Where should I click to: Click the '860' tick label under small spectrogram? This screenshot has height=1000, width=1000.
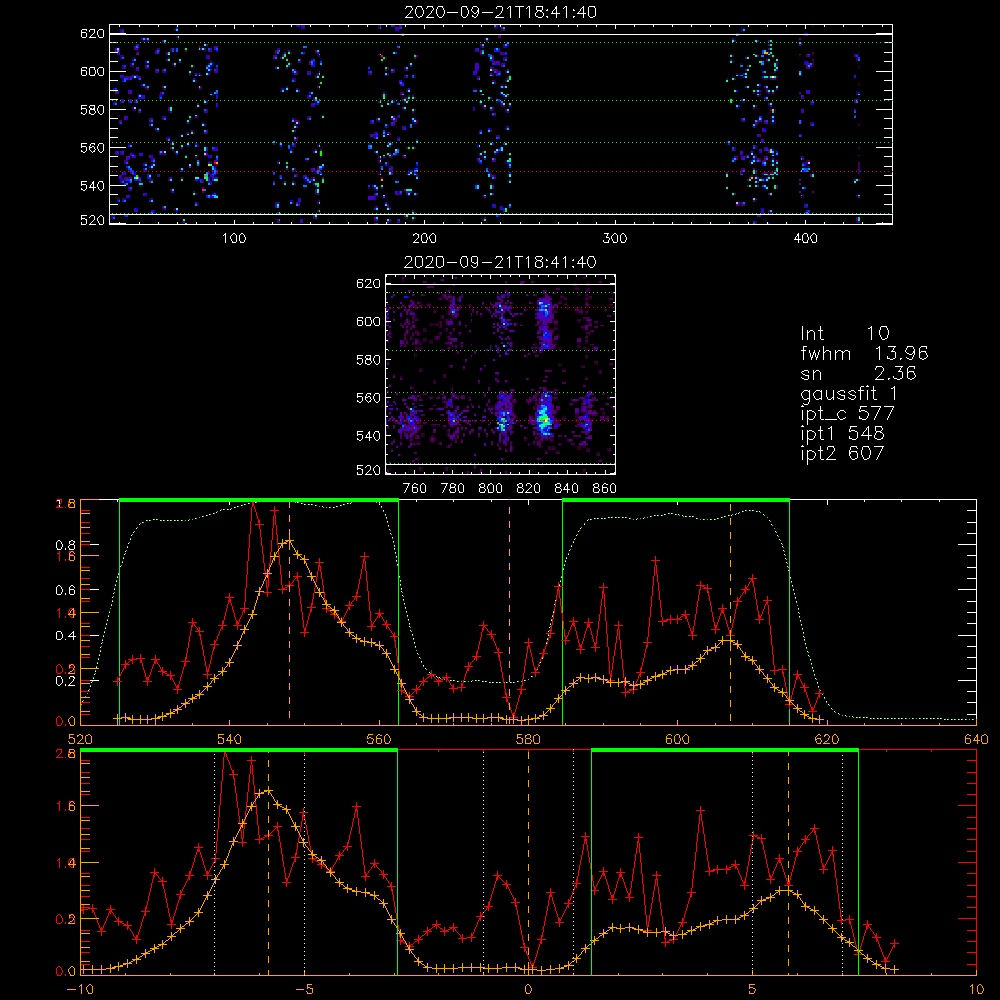(x=605, y=489)
